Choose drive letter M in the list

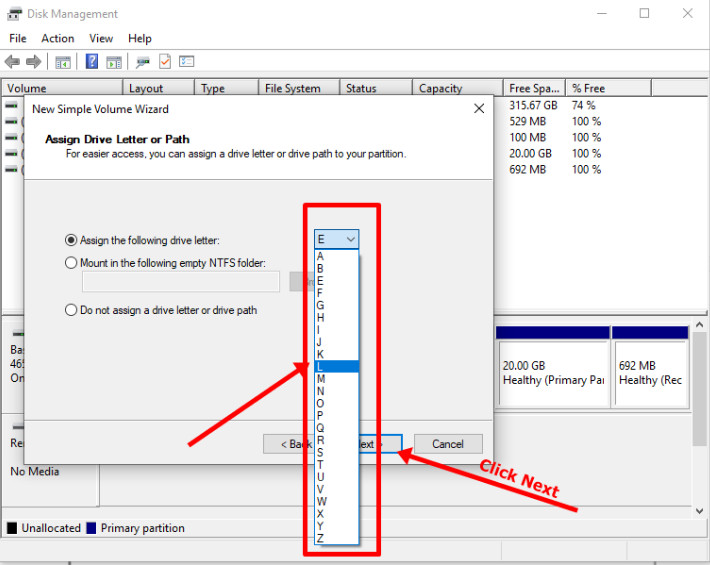point(336,378)
